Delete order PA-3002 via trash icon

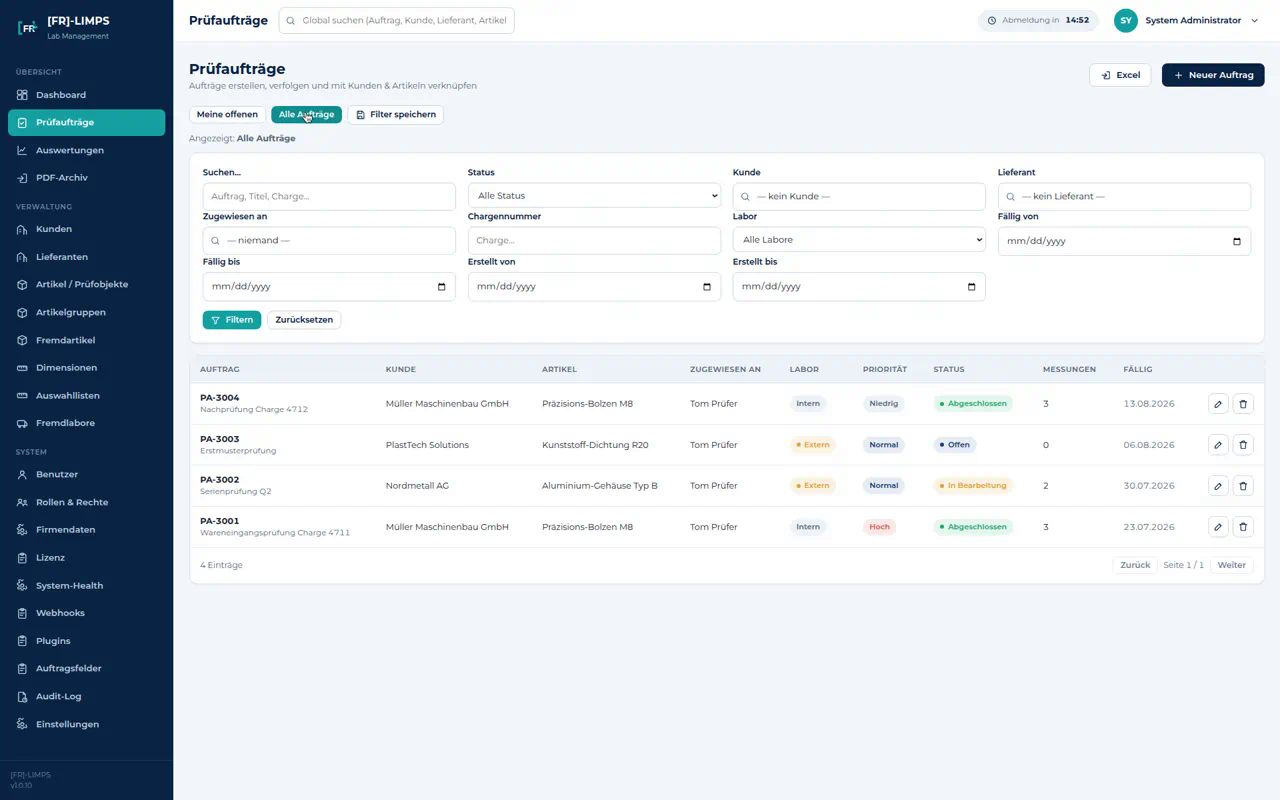pos(1243,486)
